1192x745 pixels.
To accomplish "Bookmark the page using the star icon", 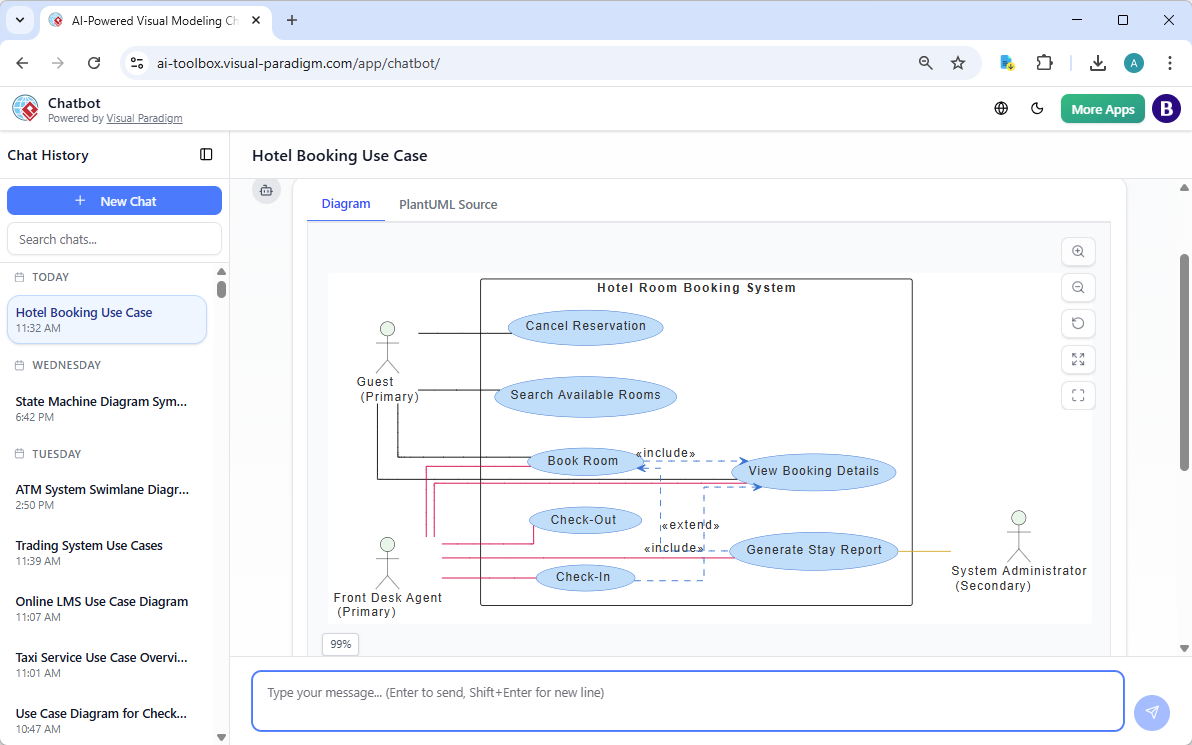I will (958, 62).
